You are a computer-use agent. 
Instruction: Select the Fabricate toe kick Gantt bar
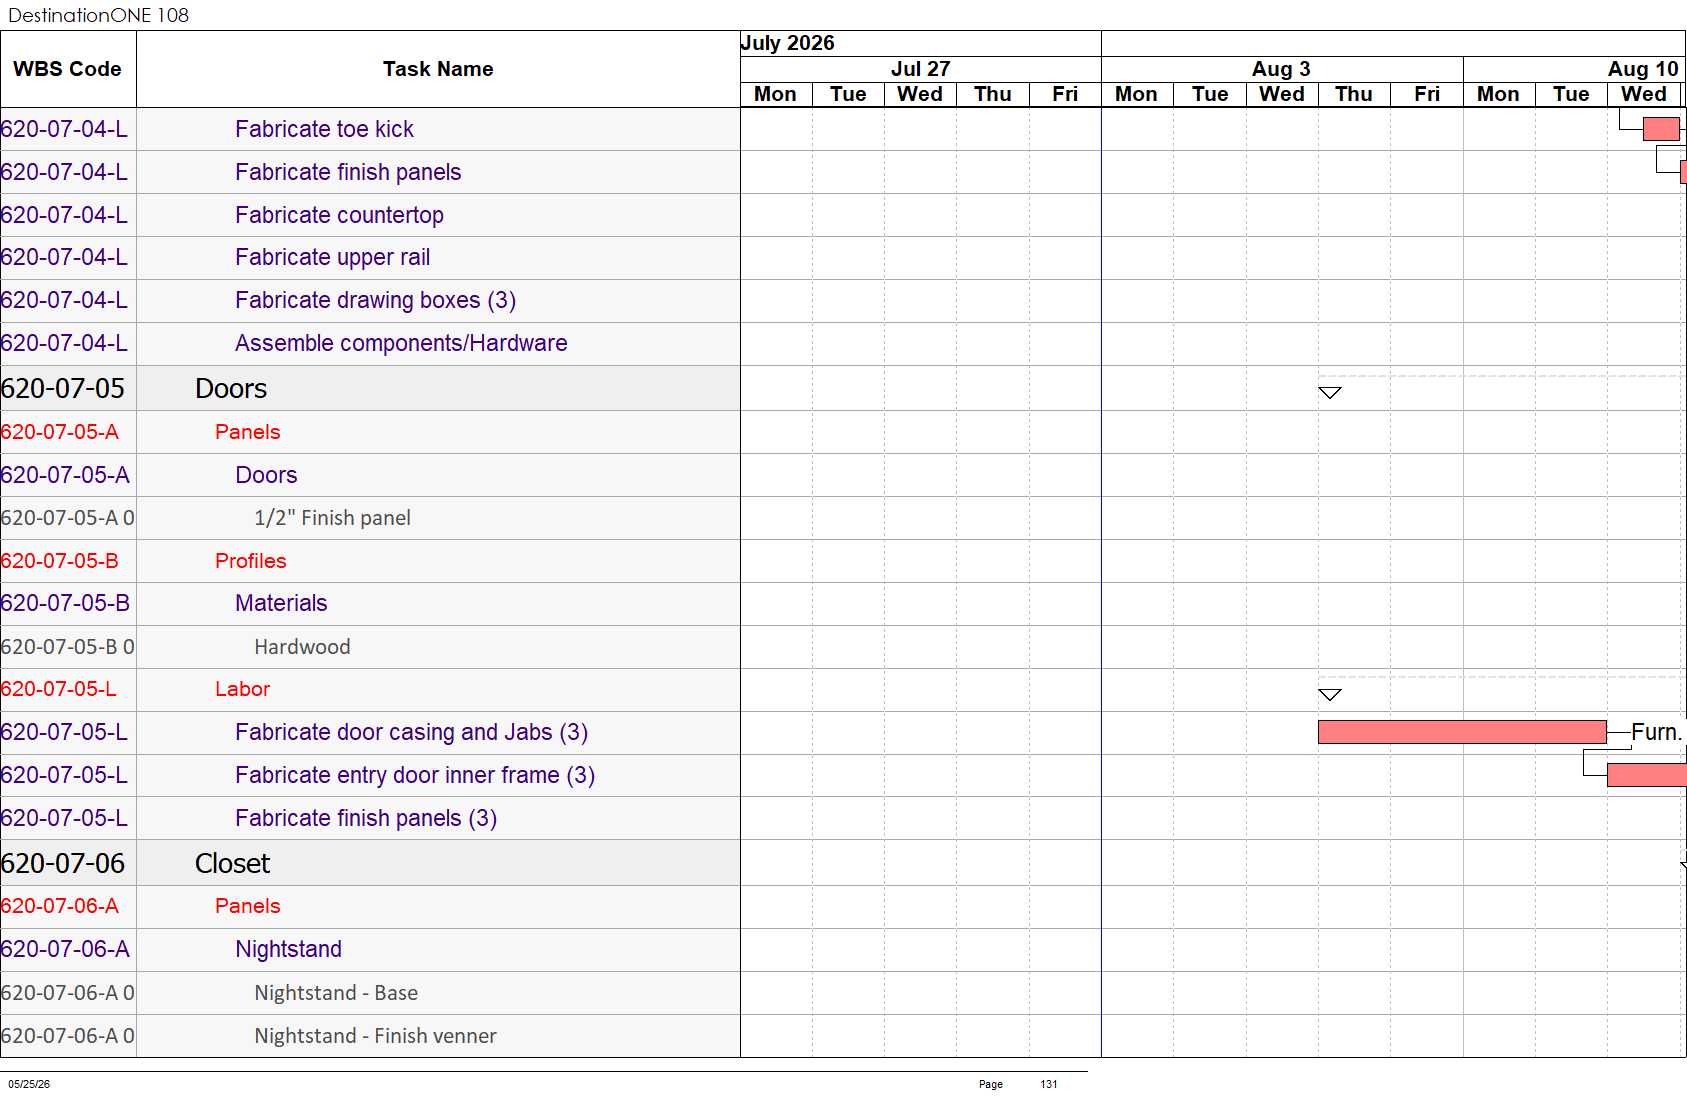click(x=1661, y=129)
